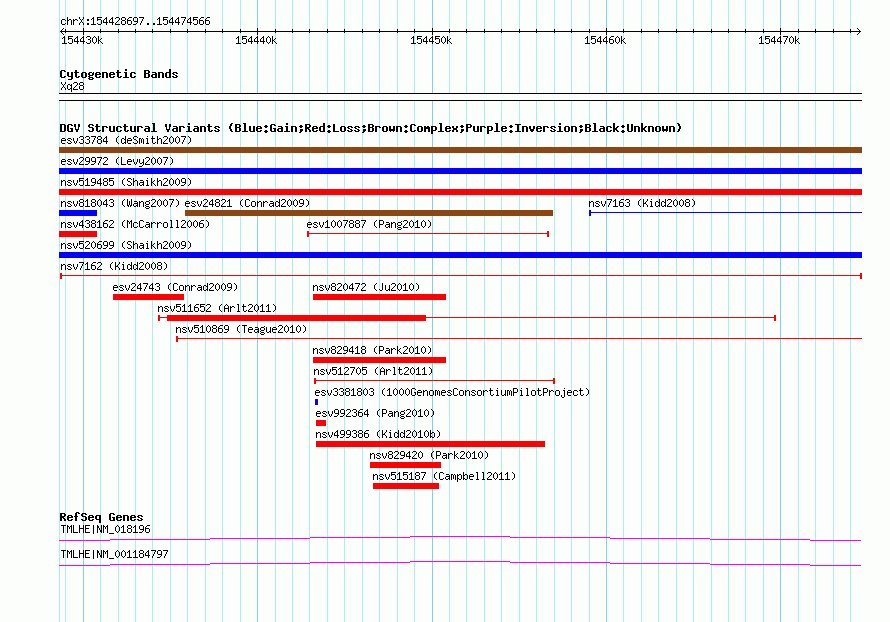Select the short red nsv438162 bar
The width and height of the screenshot is (890, 622).
point(78,234)
